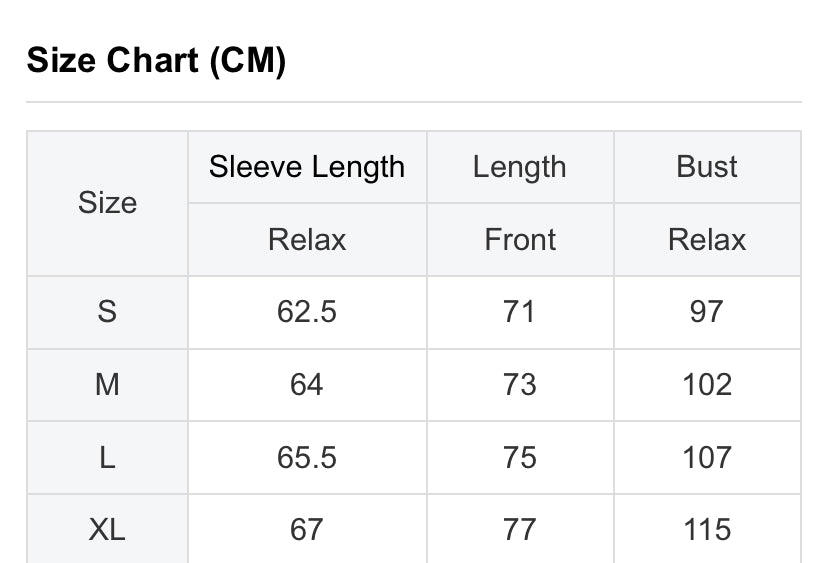Select the Size column header
828x563 pixels.
pos(107,203)
